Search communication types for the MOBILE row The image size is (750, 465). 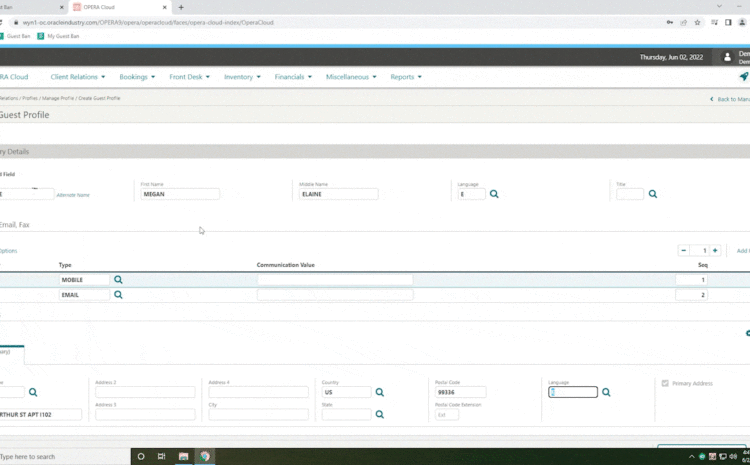click(118, 280)
